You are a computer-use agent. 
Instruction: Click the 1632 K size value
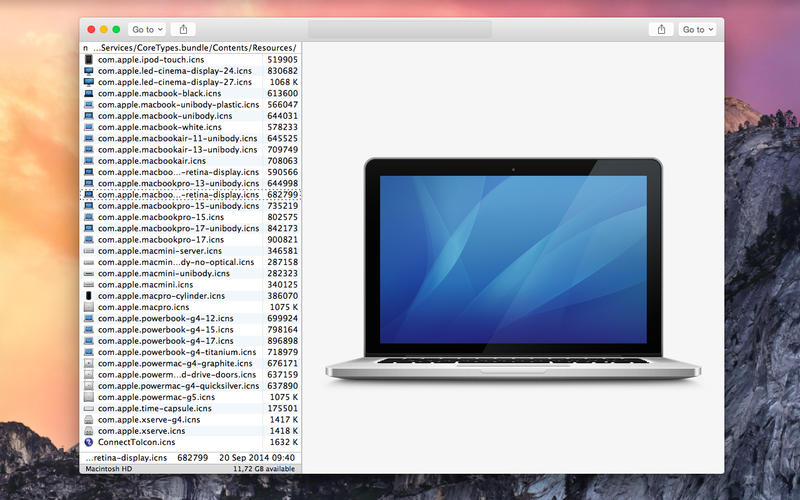point(284,442)
